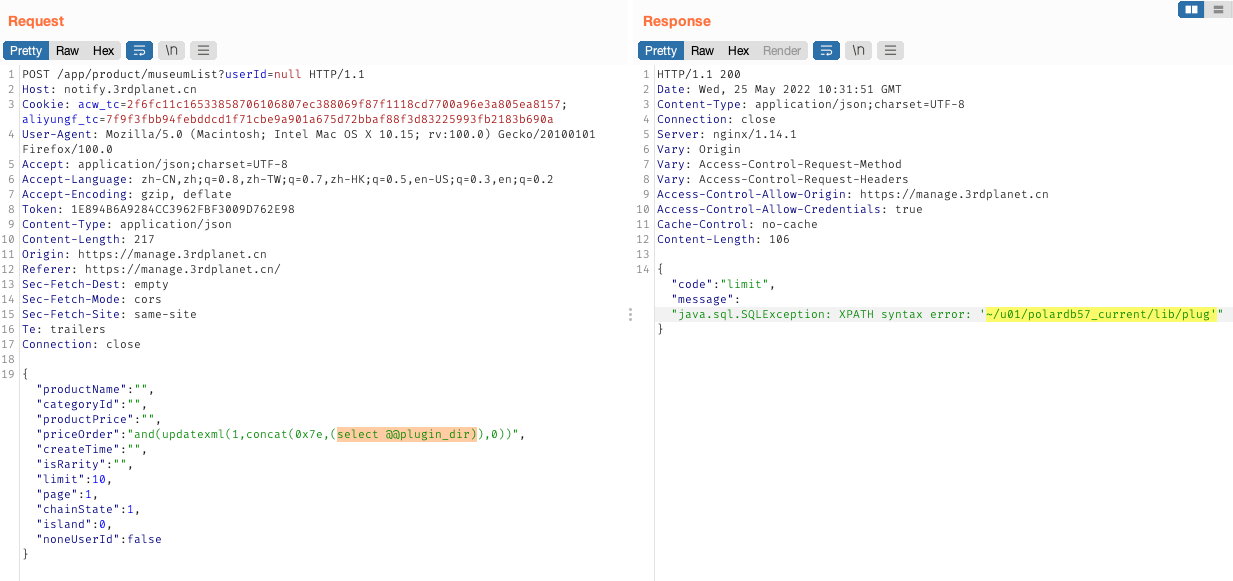Click the Sec-Fetch-Site: same-site header
Viewport: 1233px width, 581px height.
coord(109,315)
